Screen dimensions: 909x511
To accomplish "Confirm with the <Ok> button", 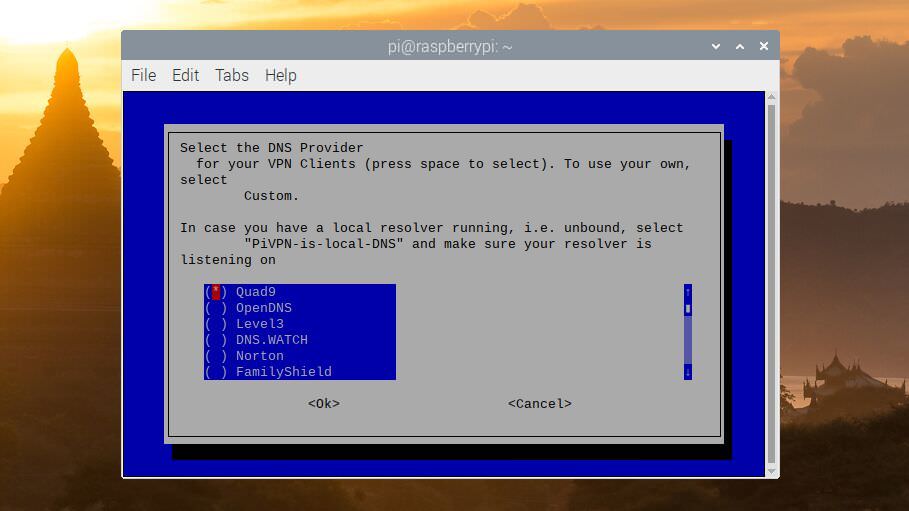I will point(323,404).
